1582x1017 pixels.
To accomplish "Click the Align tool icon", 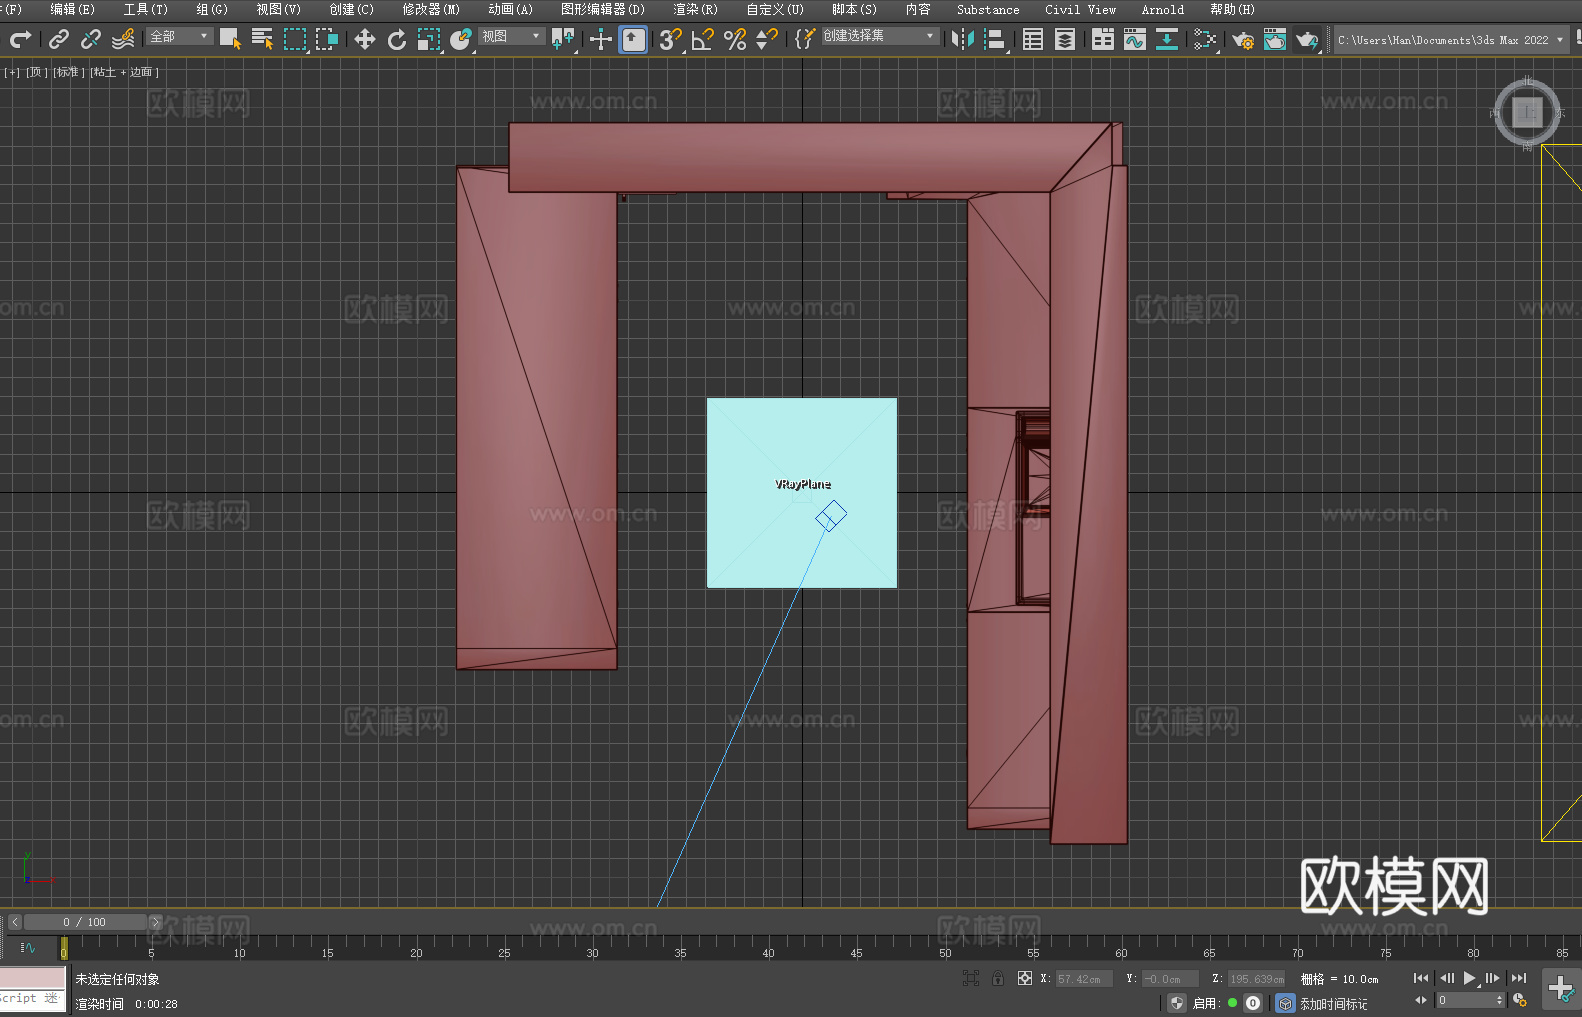I will click(x=995, y=39).
